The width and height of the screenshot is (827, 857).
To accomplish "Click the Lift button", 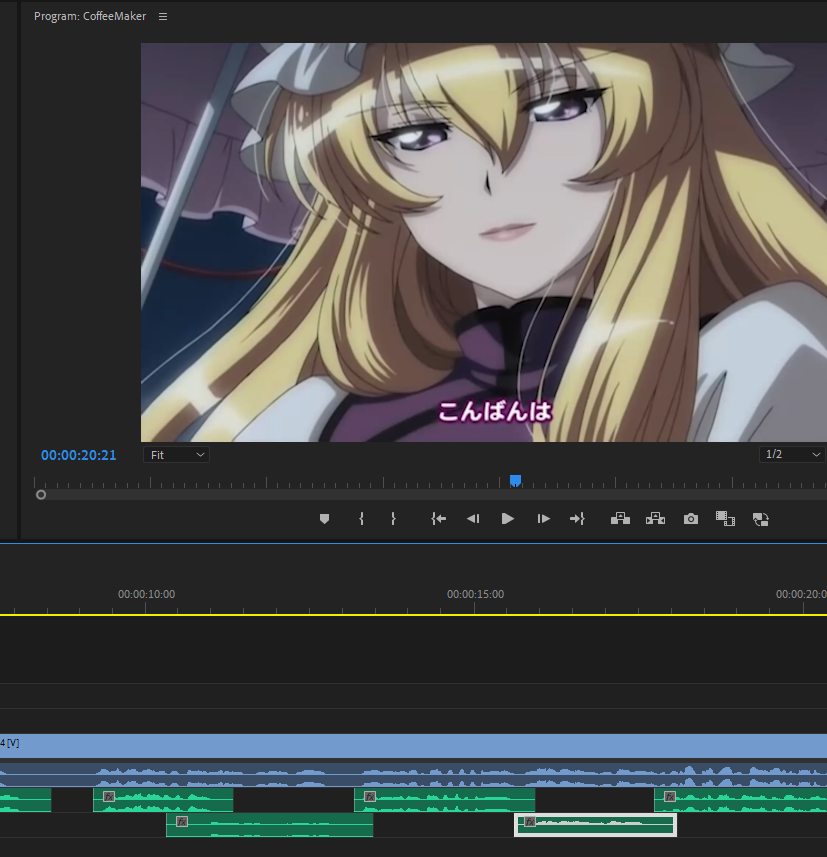I will point(620,519).
